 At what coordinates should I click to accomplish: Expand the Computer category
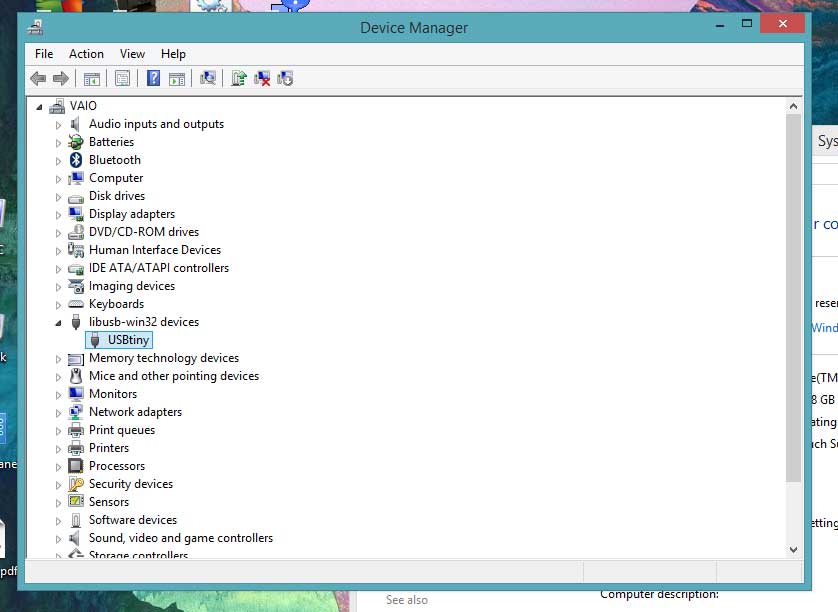click(58, 179)
